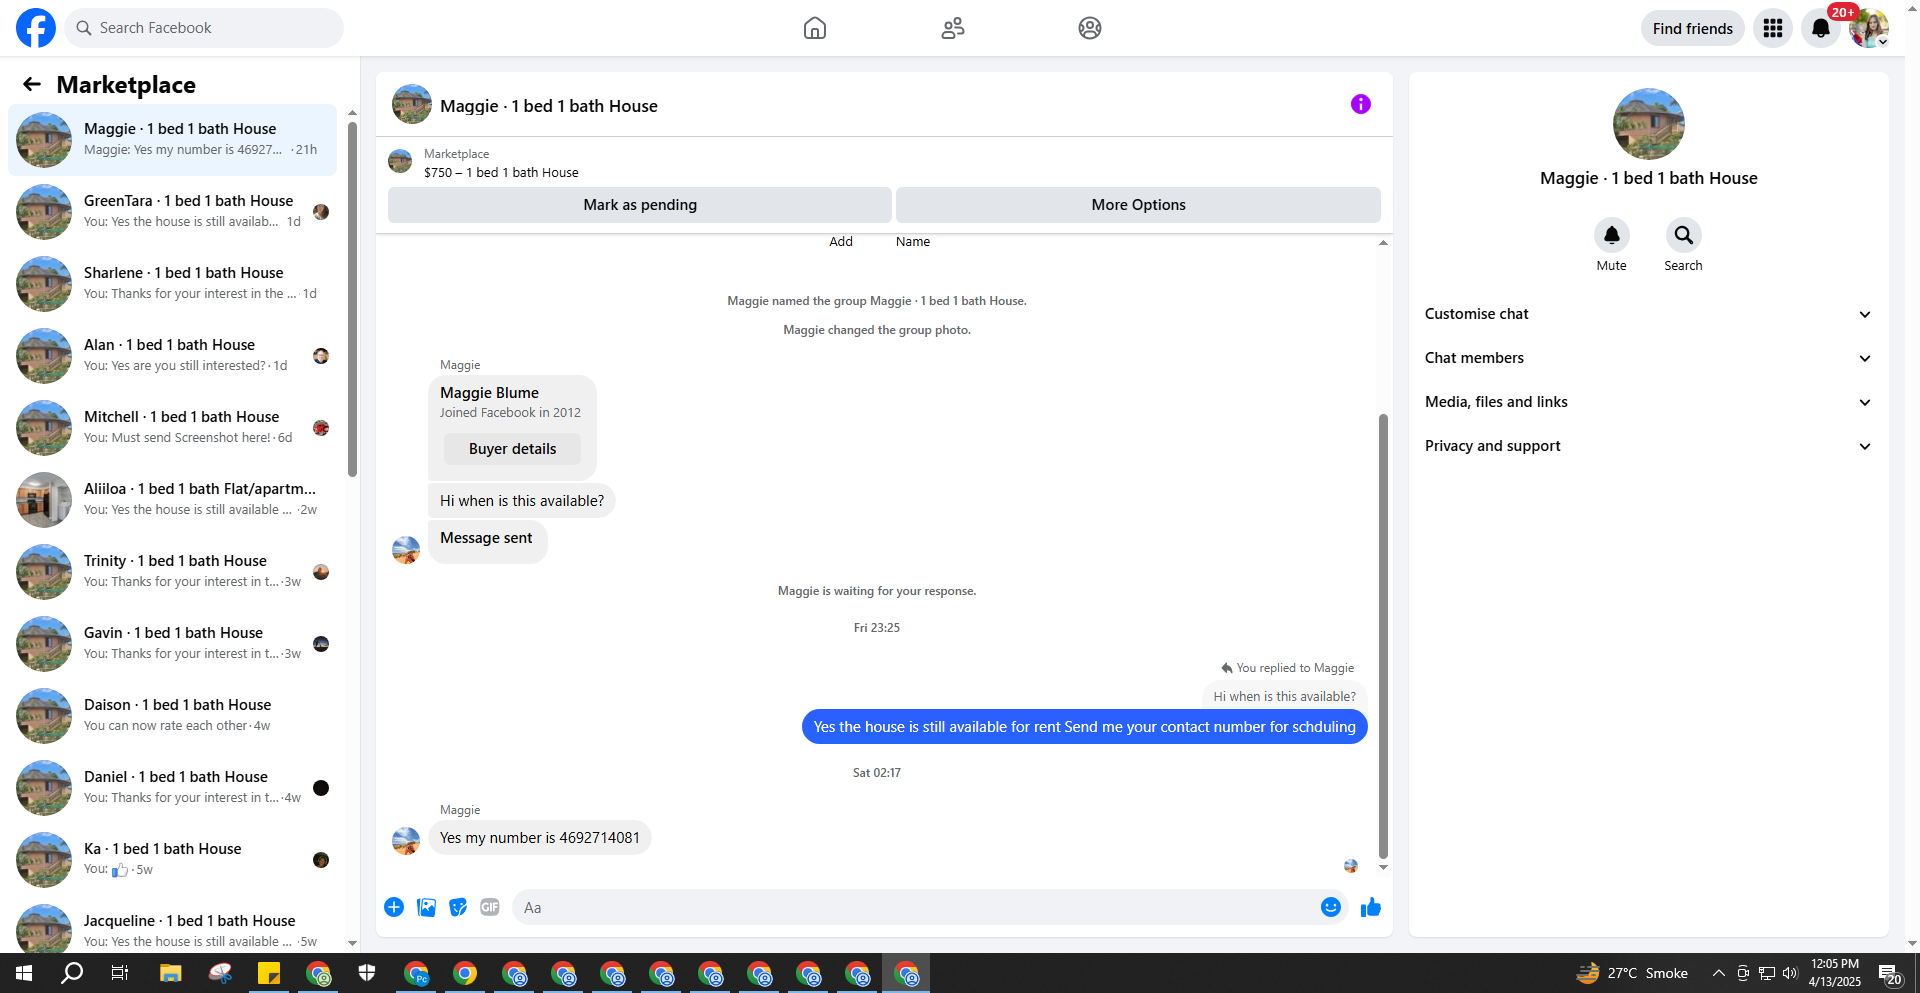This screenshot has height=993, width=1920.
Task: Click the conversation list scrollbar
Action: [352, 300]
